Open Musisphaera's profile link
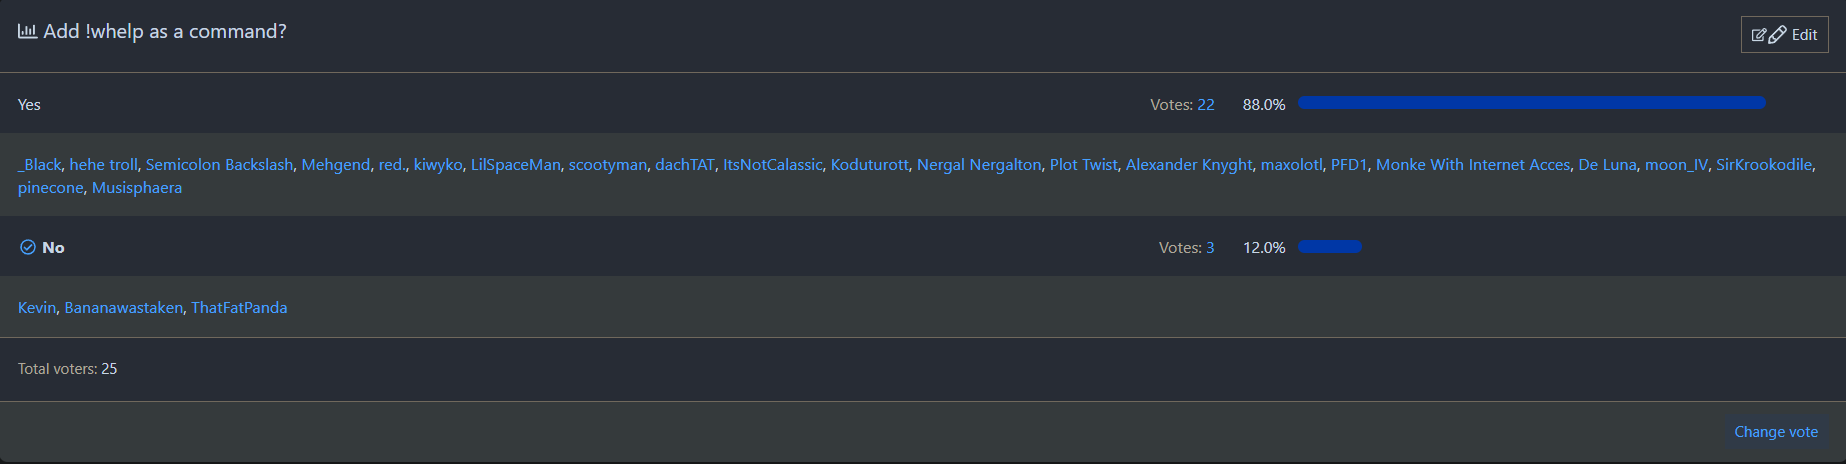Image resolution: width=1846 pixels, height=464 pixels. 137,188
